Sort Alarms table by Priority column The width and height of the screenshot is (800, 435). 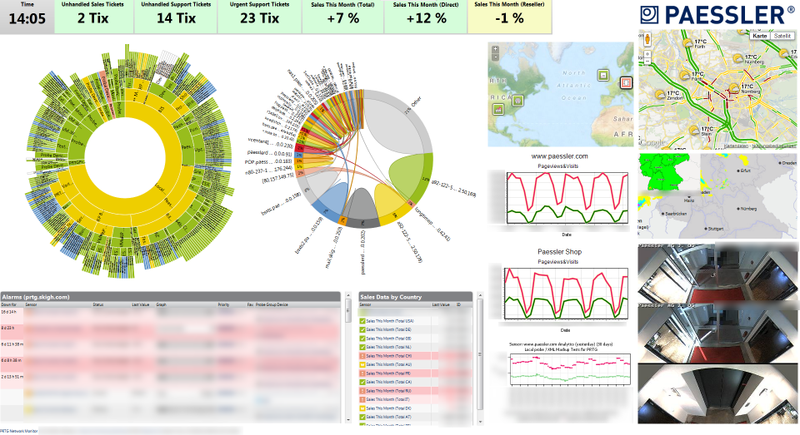coord(223,304)
